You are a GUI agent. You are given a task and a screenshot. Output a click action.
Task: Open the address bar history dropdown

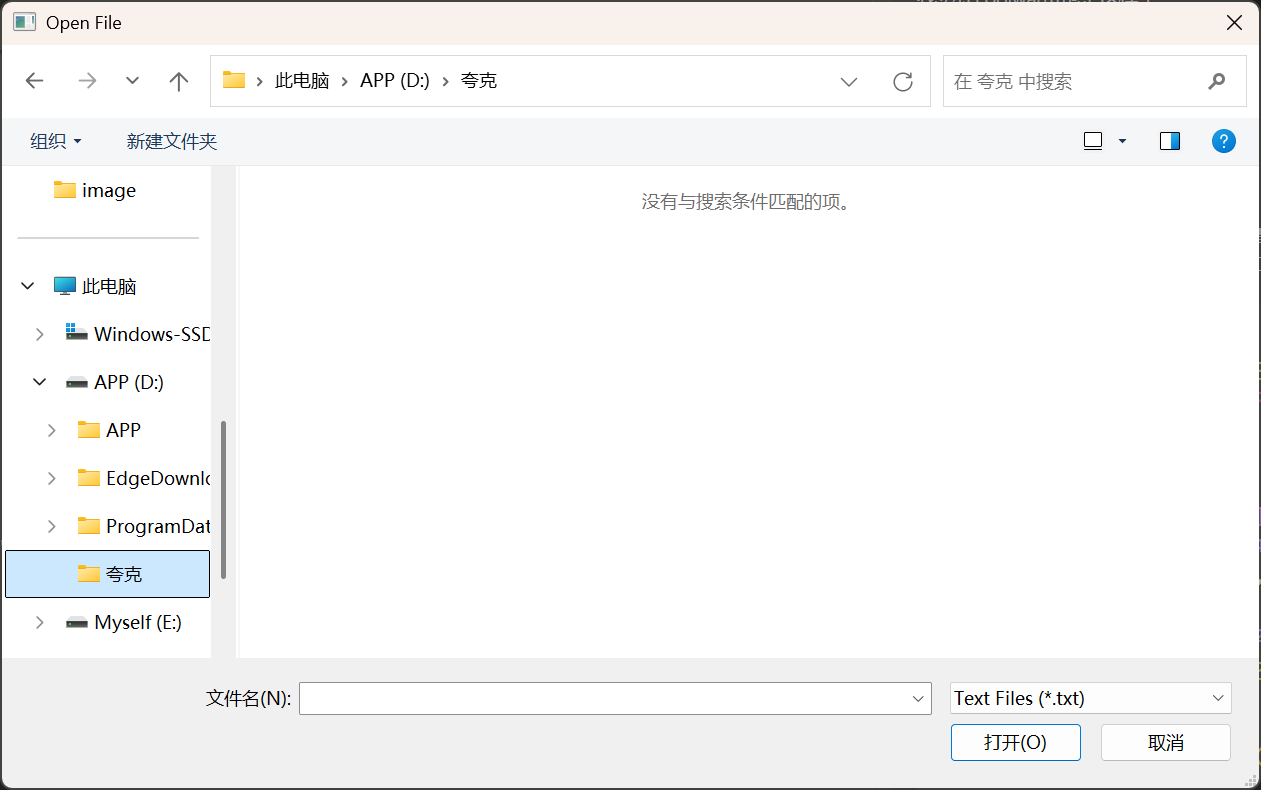pos(849,81)
